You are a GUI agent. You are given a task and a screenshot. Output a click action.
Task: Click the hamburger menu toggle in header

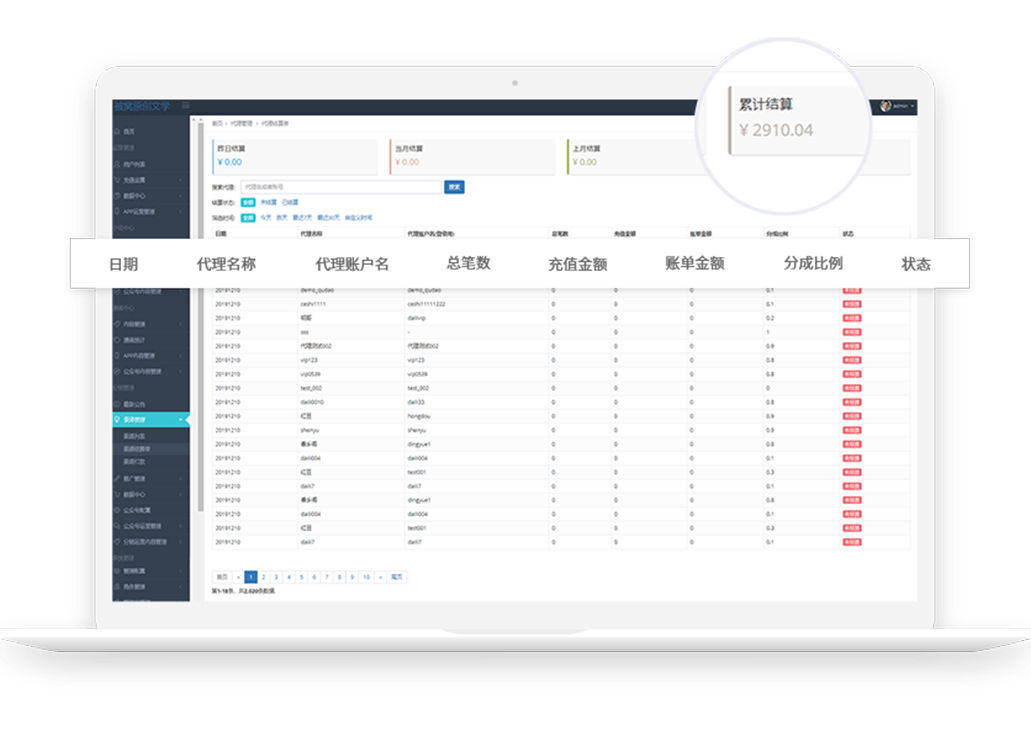(185, 105)
